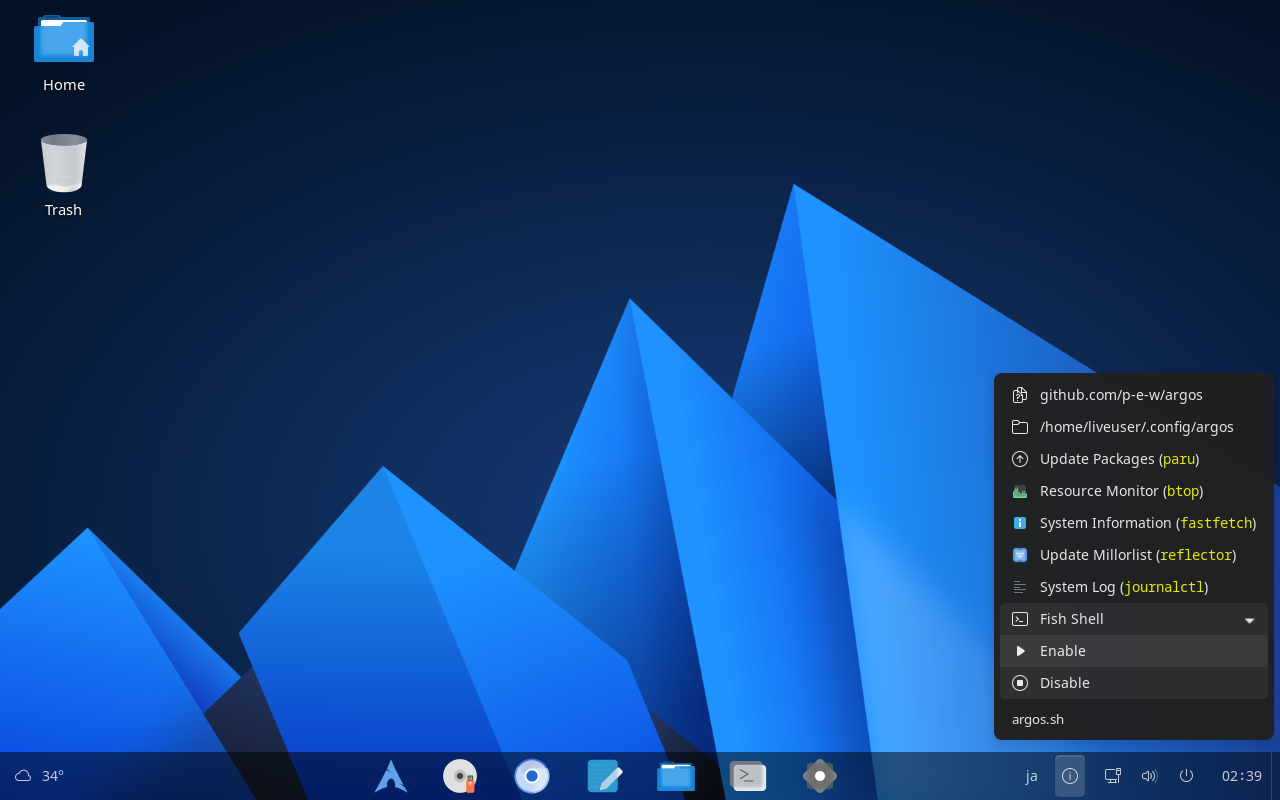Run Update Packages (paru)
This screenshot has height=800, width=1280.
(1134, 459)
